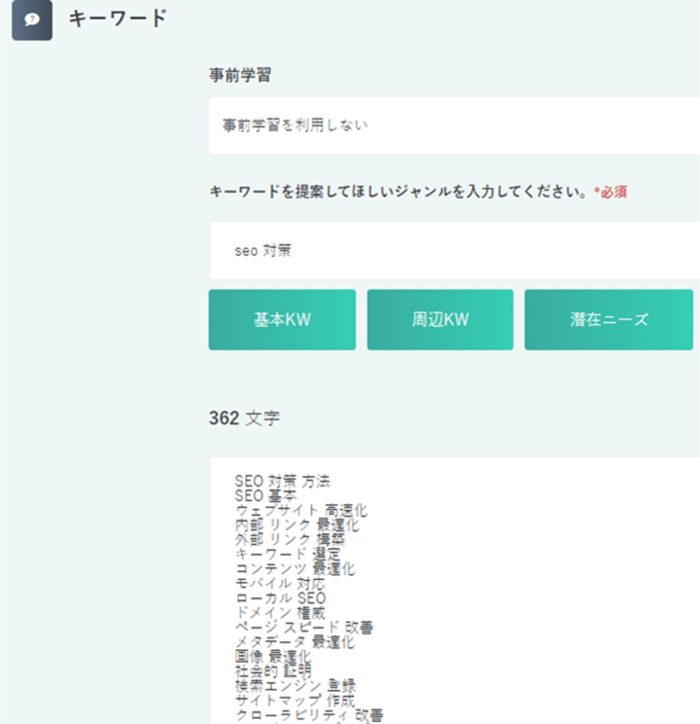
Task: Select result line 'SEO 対策 方法'
Action: tap(283, 481)
